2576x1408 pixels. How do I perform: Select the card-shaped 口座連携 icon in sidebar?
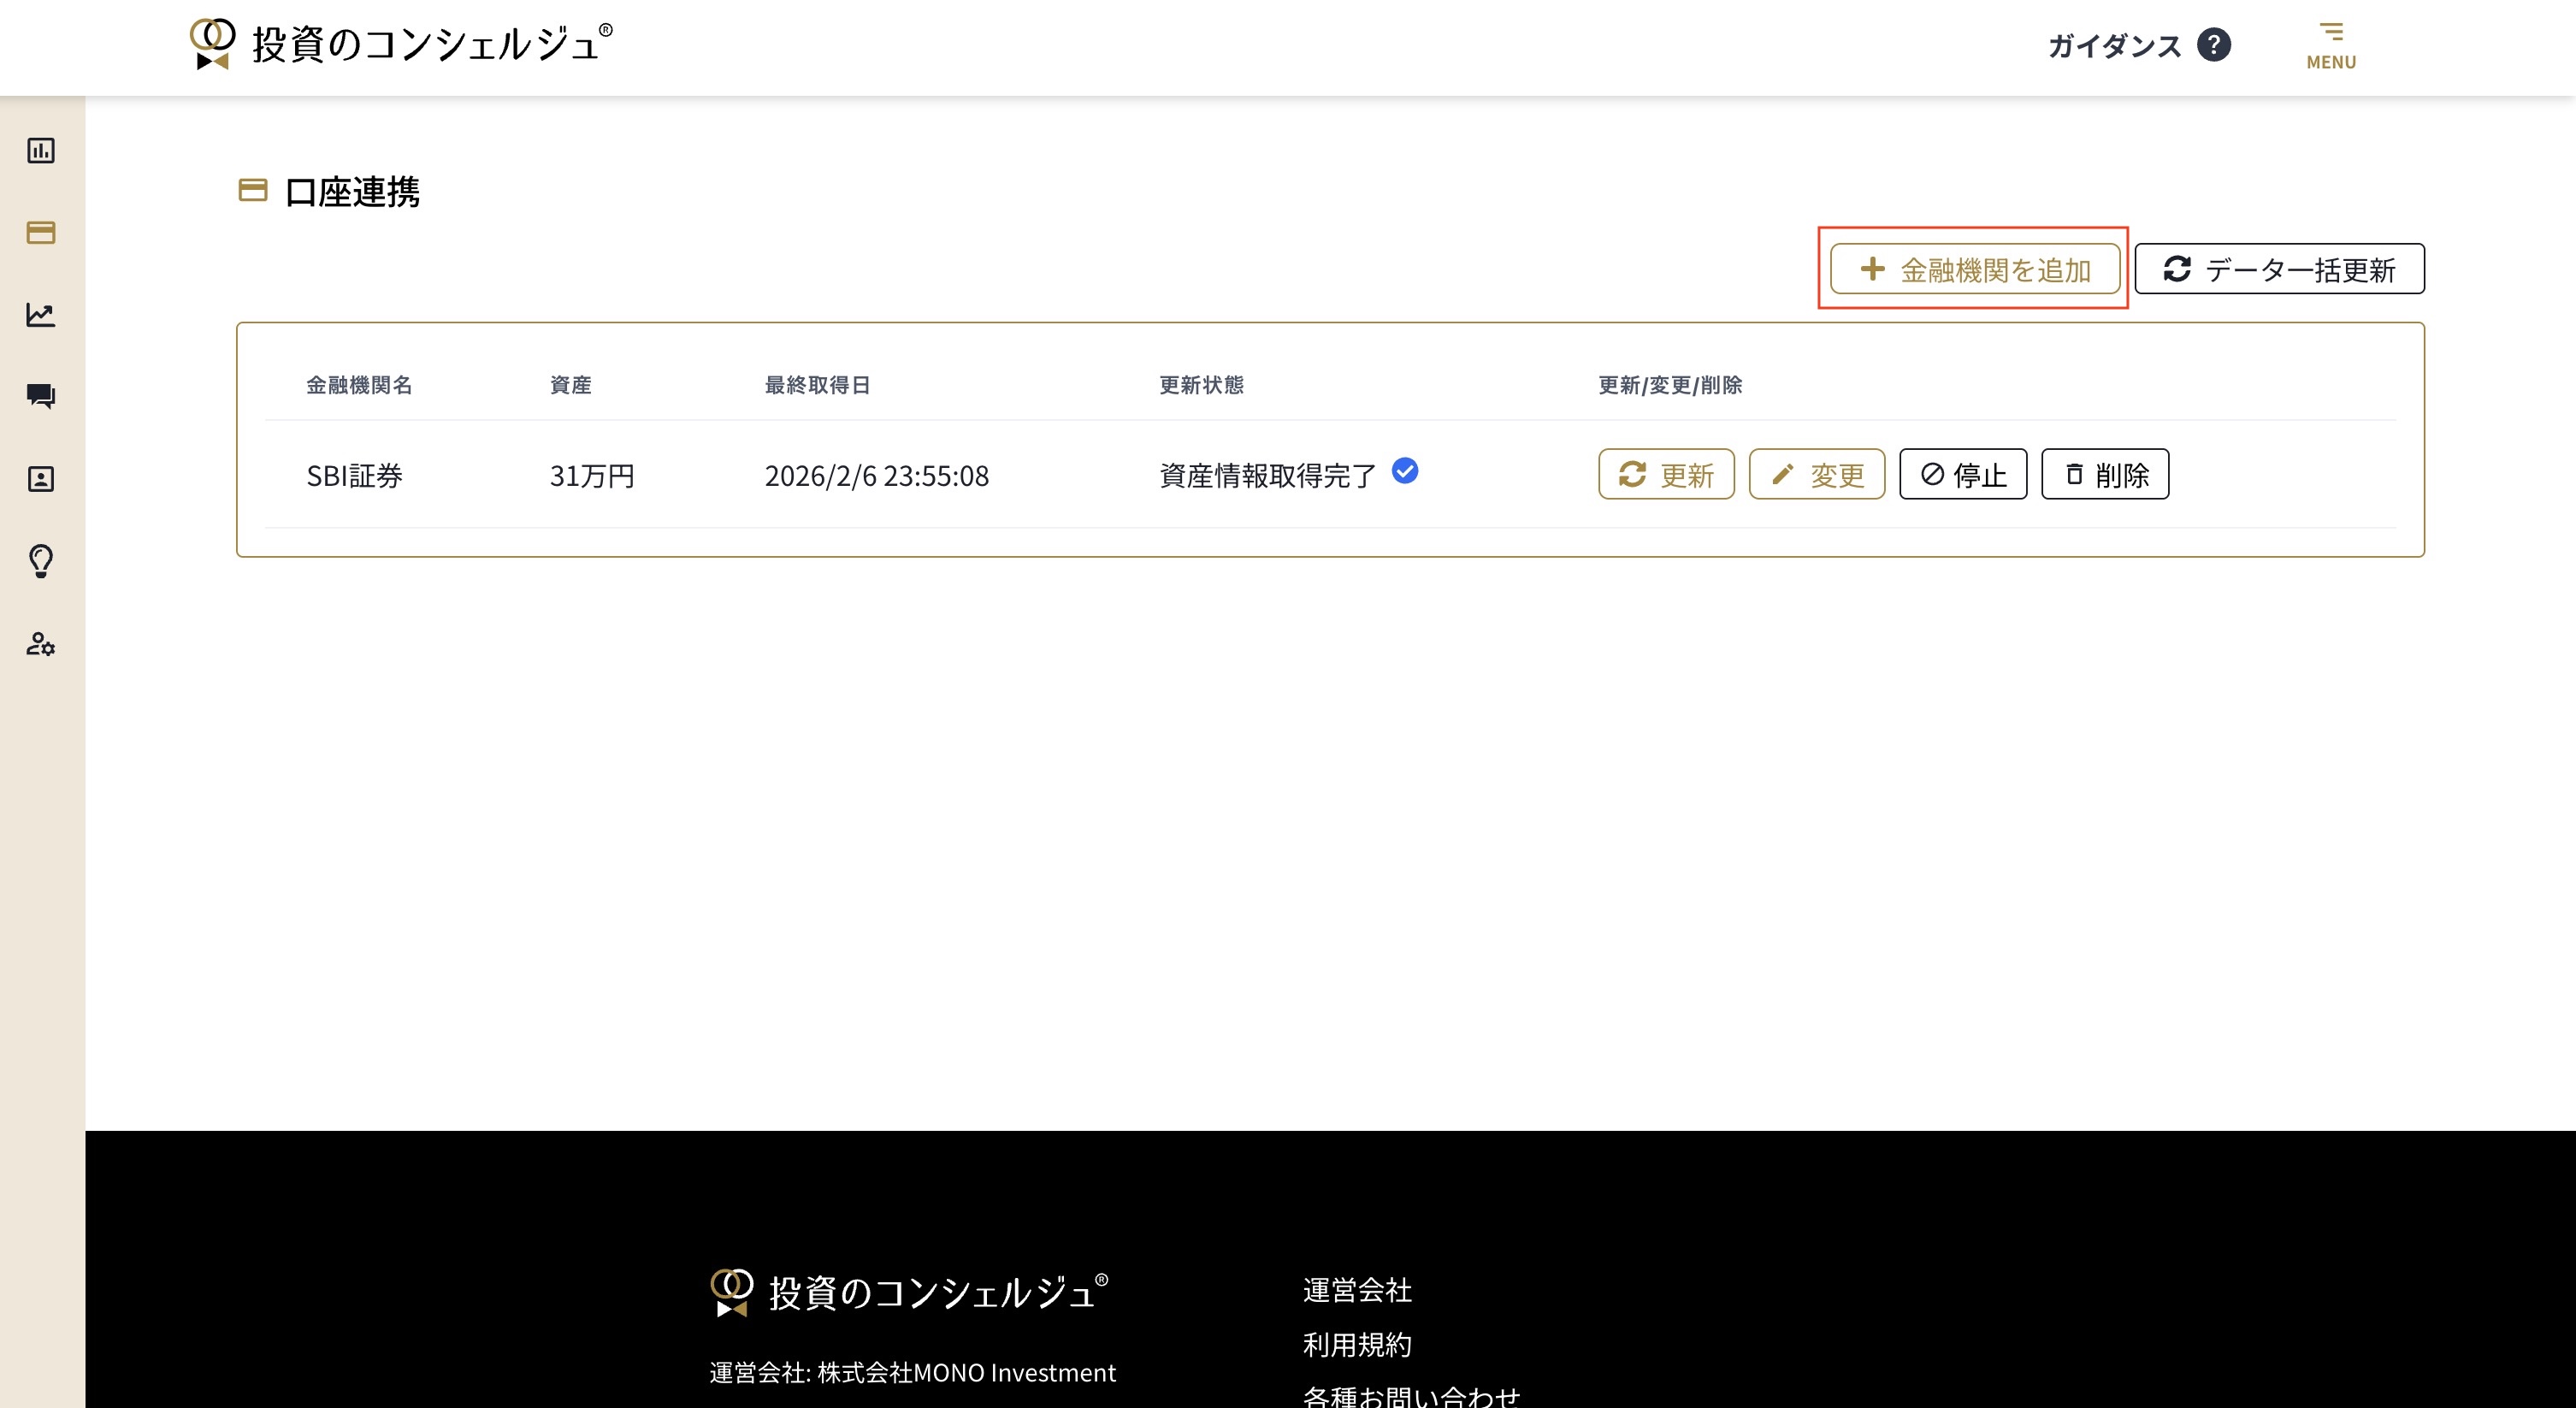click(x=41, y=232)
